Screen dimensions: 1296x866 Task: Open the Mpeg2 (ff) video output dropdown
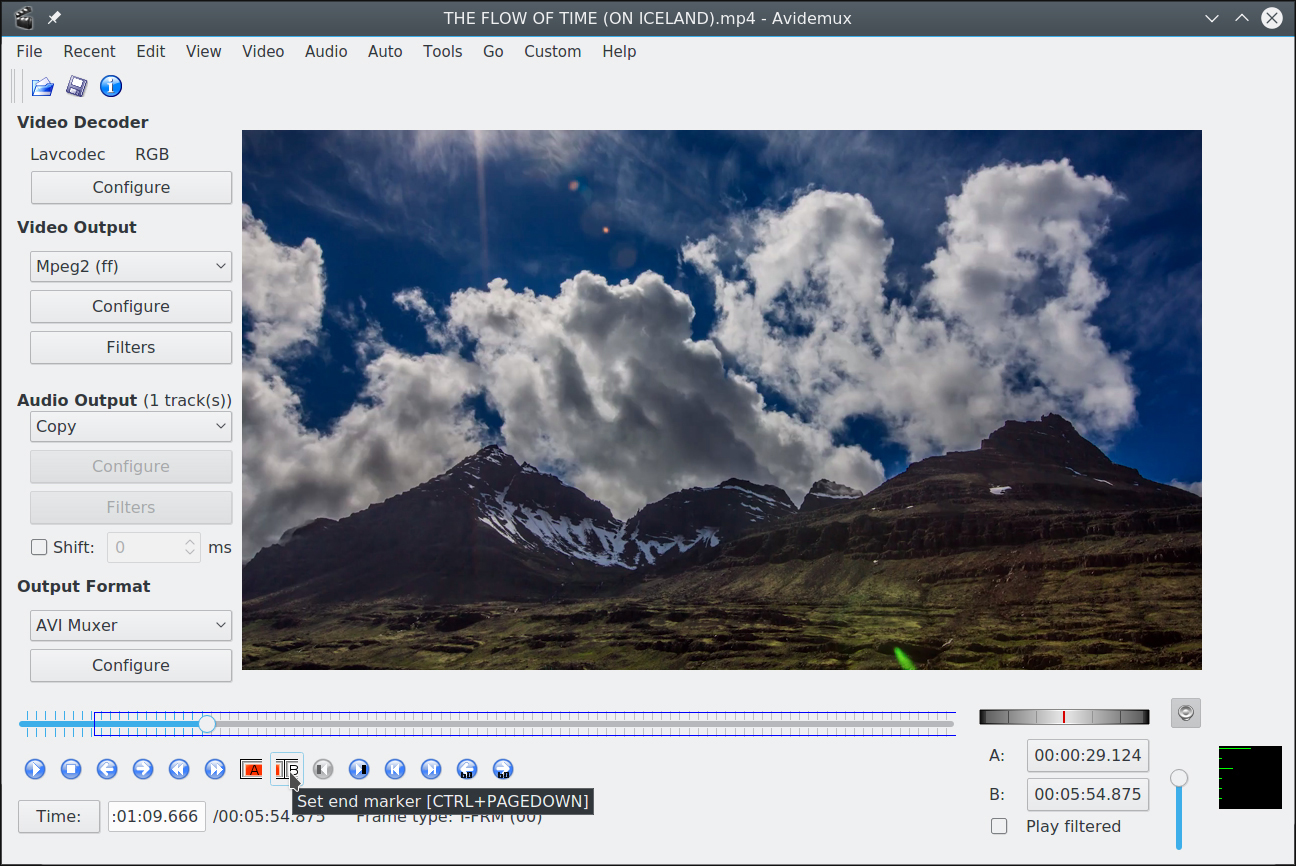pos(131,266)
